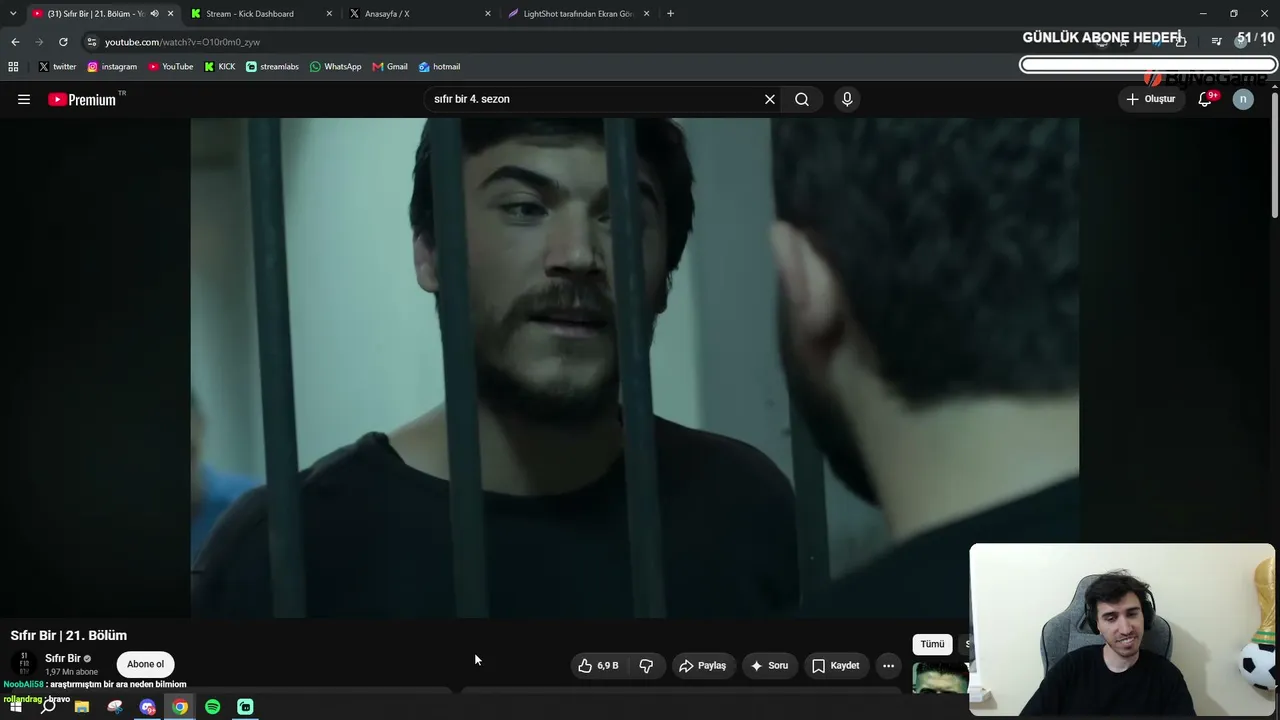1280x720 pixels.
Task: Switch to the LightShot tab
Action: [x=578, y=14]
